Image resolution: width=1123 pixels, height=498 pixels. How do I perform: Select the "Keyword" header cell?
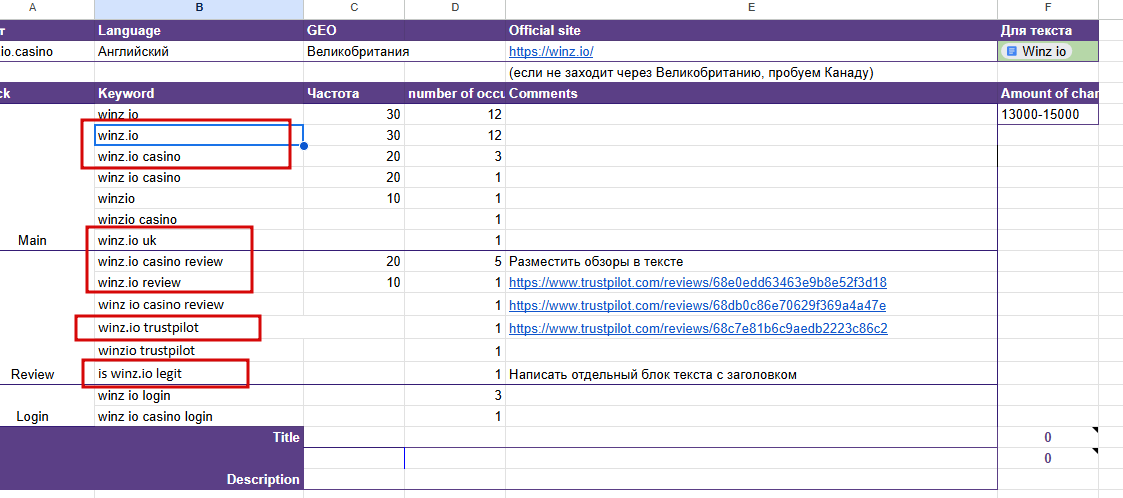point(198,93)
